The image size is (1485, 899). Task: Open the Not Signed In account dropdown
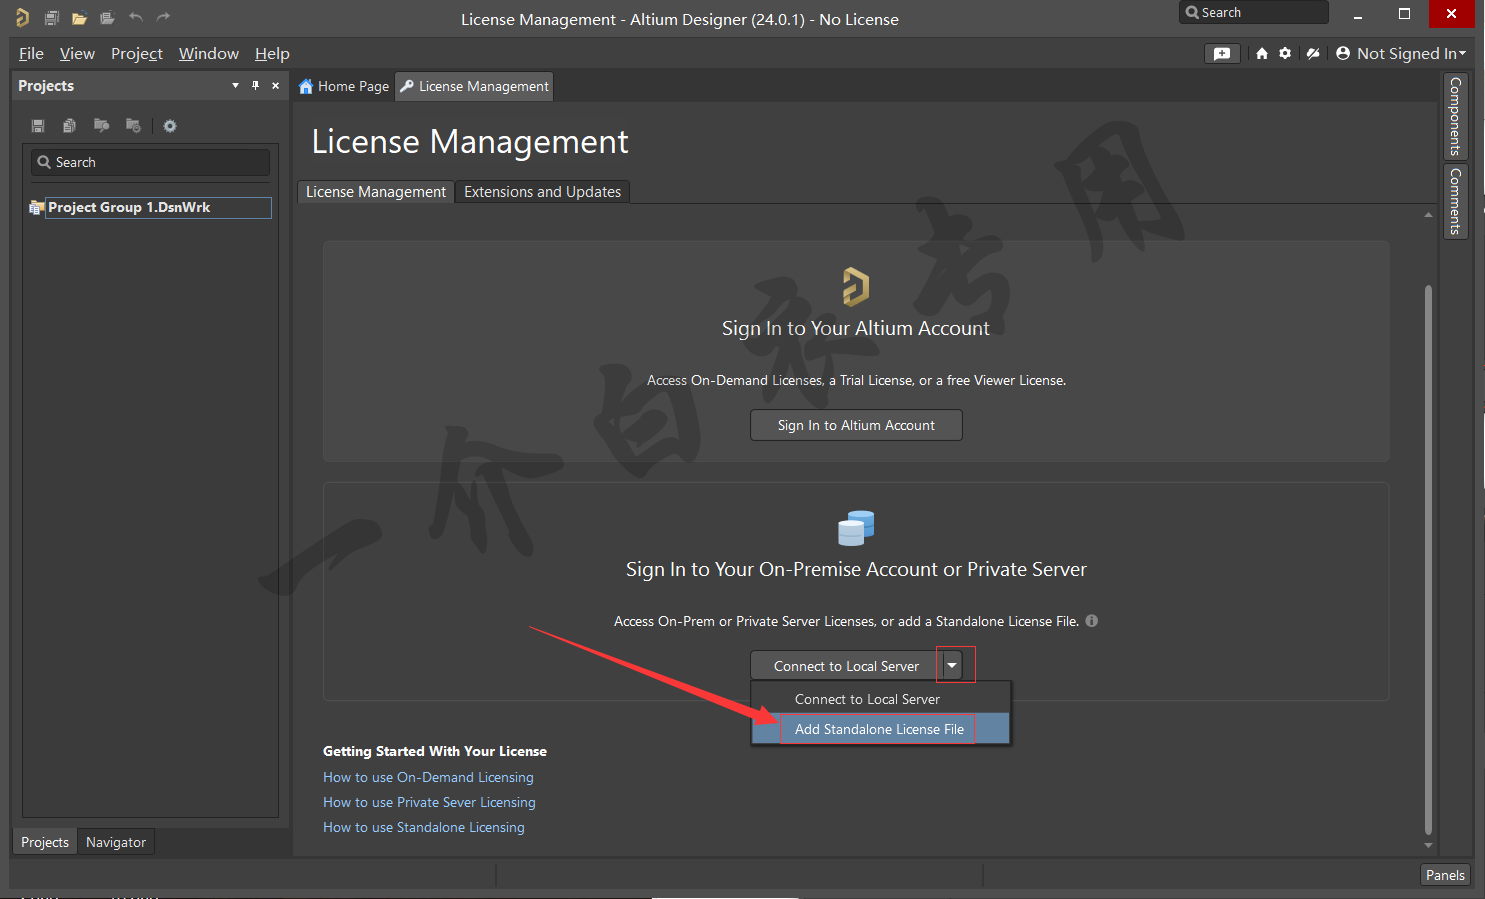pyautogui.click(x=1401, y=54)
